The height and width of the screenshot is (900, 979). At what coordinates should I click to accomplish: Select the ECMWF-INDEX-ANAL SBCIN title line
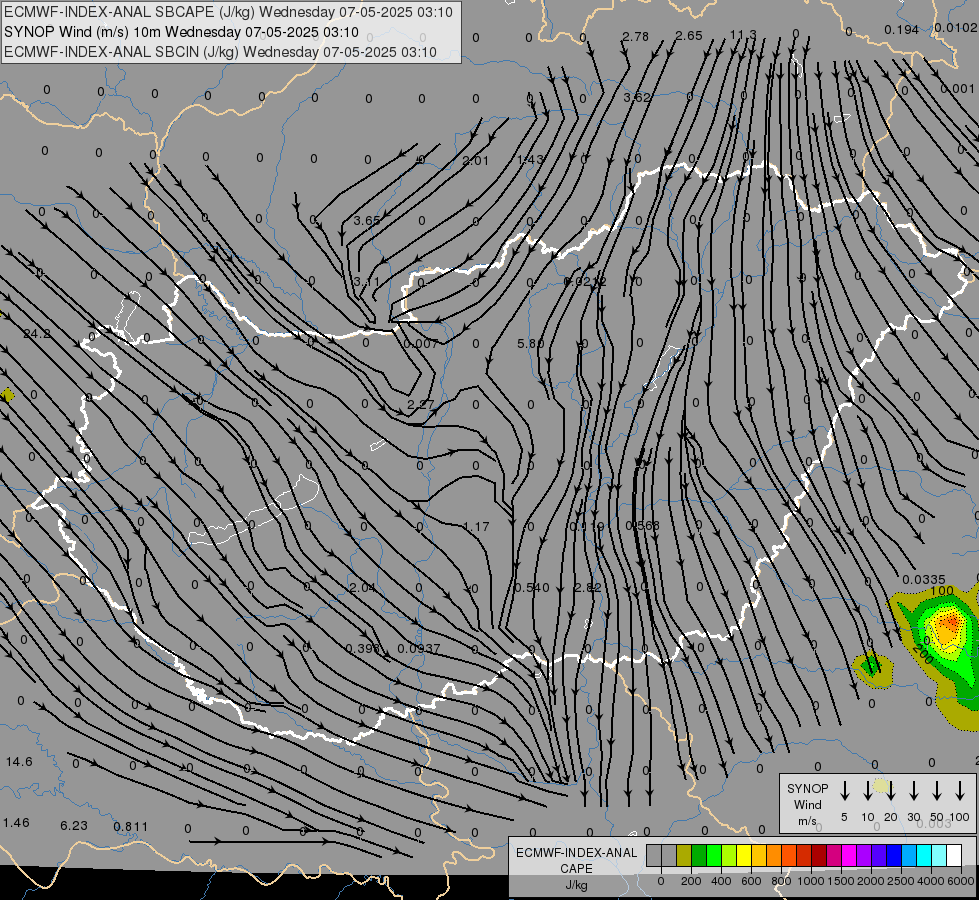pos(220,52)
